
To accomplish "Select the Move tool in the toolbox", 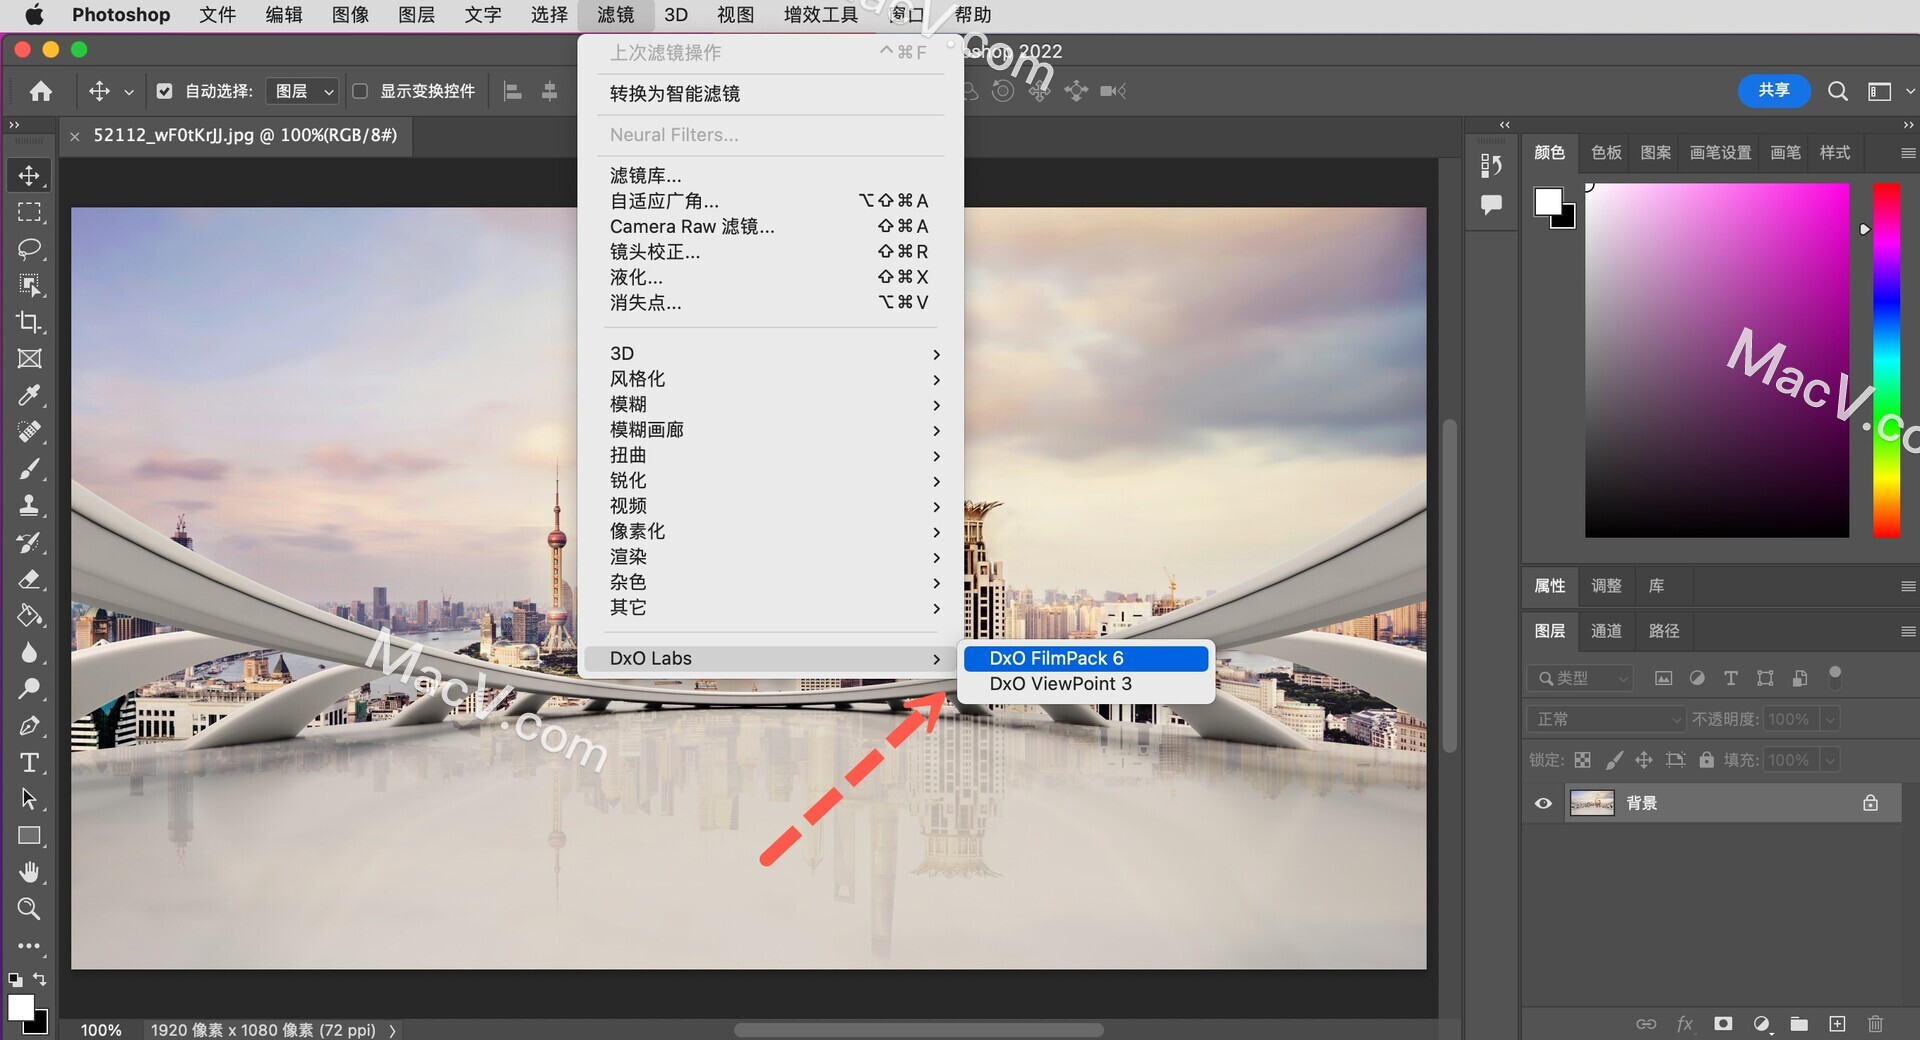I will click(x=29, y=175).
